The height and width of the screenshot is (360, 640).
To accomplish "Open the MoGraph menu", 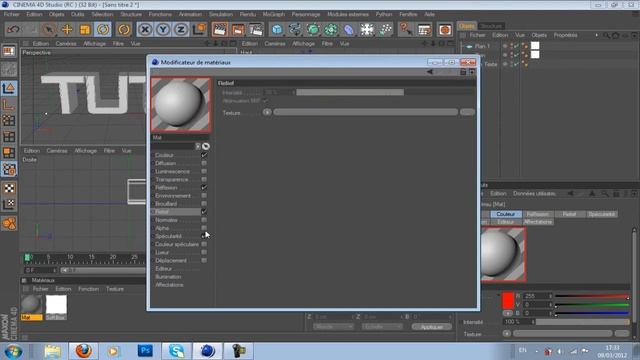I will [273, 14].
